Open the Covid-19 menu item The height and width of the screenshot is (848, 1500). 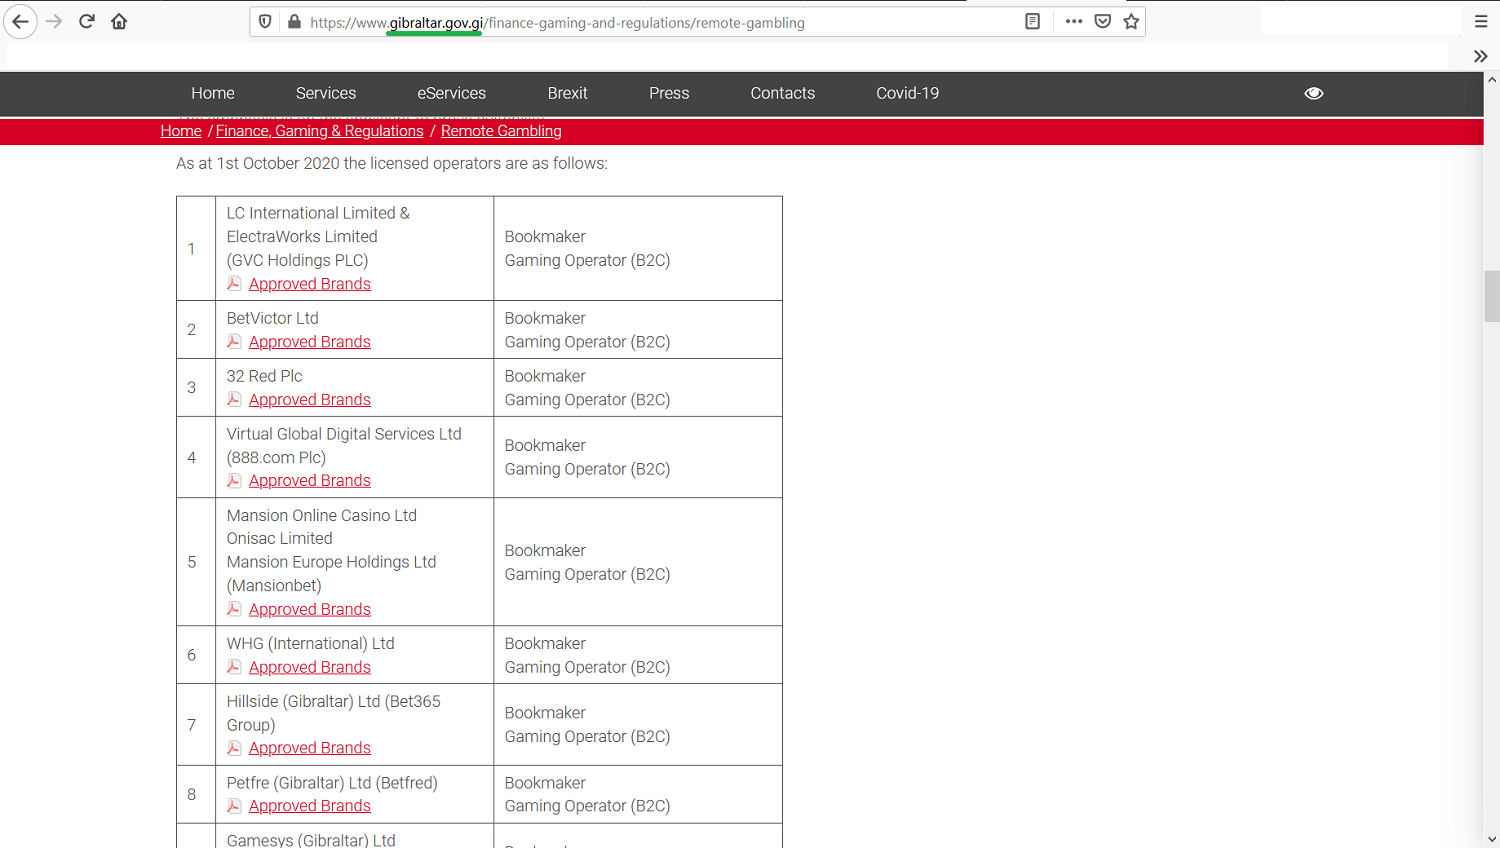coord(907,93)
